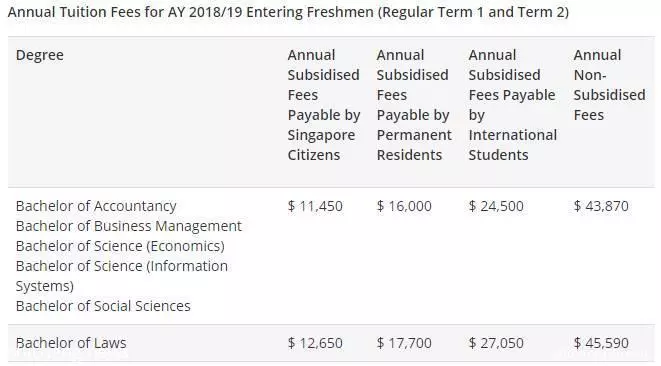The width and height of the screenshot is (661, 366).
Task: Click the $ 11,450 fee value
Action: coord(315,206)
